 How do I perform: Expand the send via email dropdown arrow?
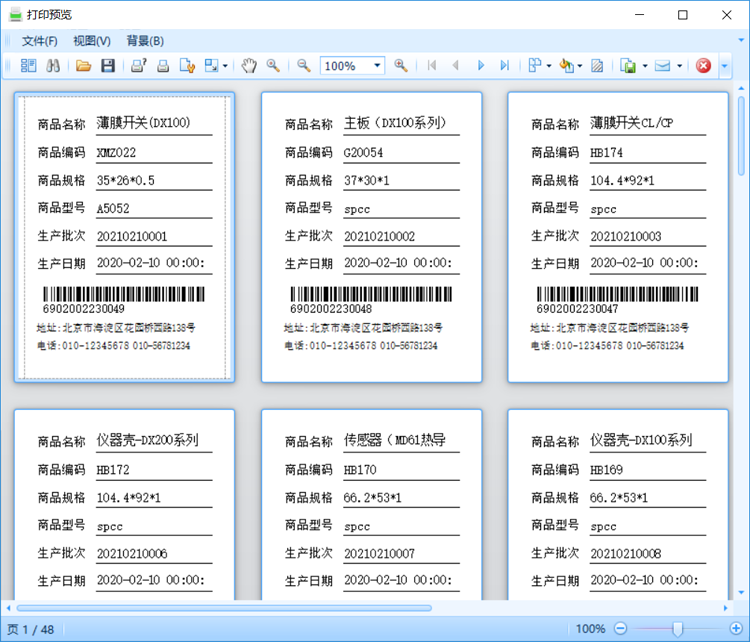pos(679,66)
